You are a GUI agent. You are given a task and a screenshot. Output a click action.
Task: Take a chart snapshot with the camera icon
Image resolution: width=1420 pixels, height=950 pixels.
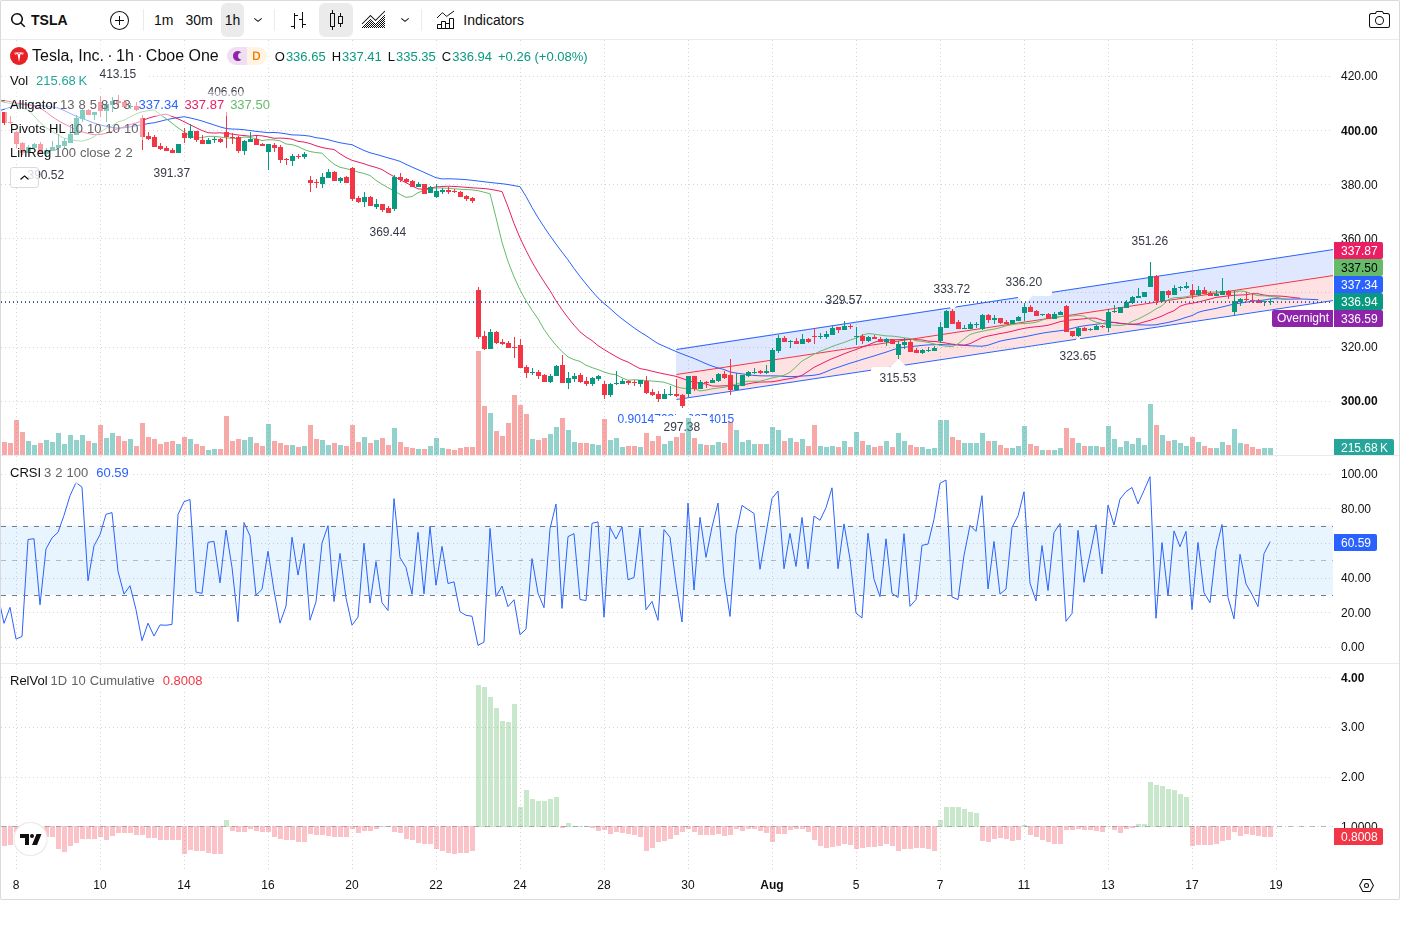point(1379,20)
